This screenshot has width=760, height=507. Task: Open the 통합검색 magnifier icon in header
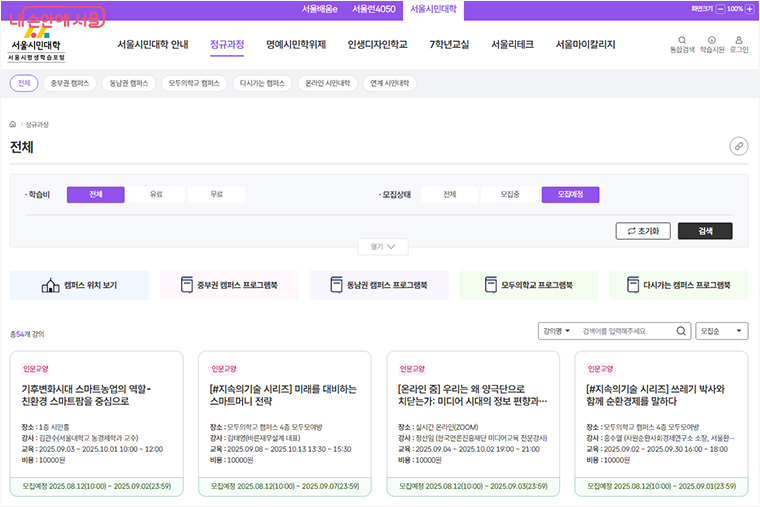(682, 40)
